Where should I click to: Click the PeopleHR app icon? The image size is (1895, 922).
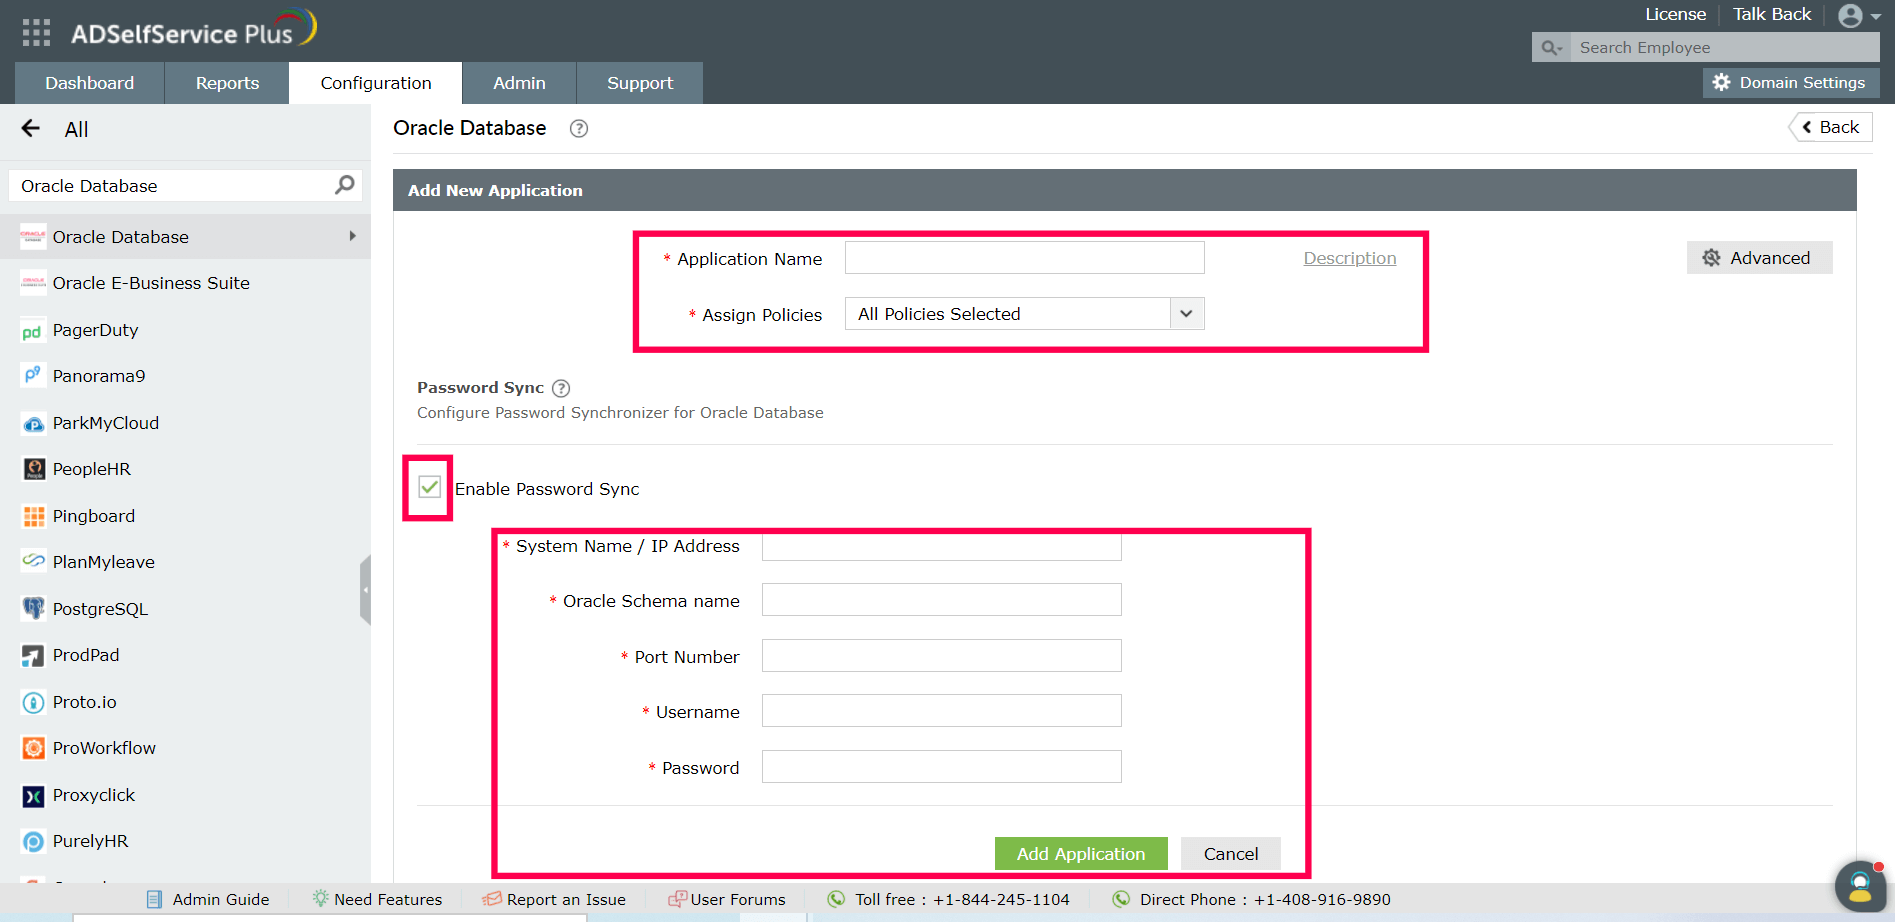[x=33, y=469]
